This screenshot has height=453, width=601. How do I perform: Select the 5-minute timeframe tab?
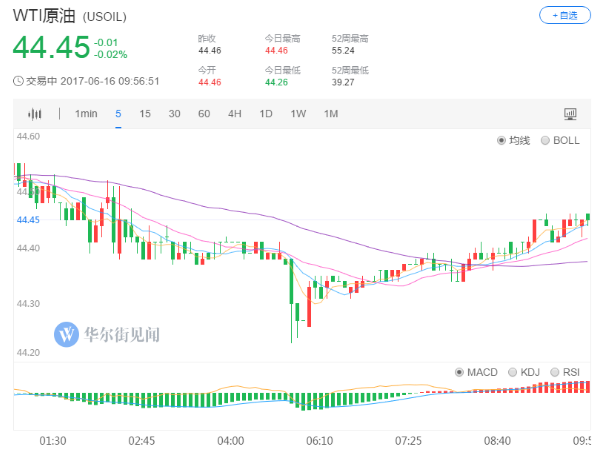click(118, 114)
